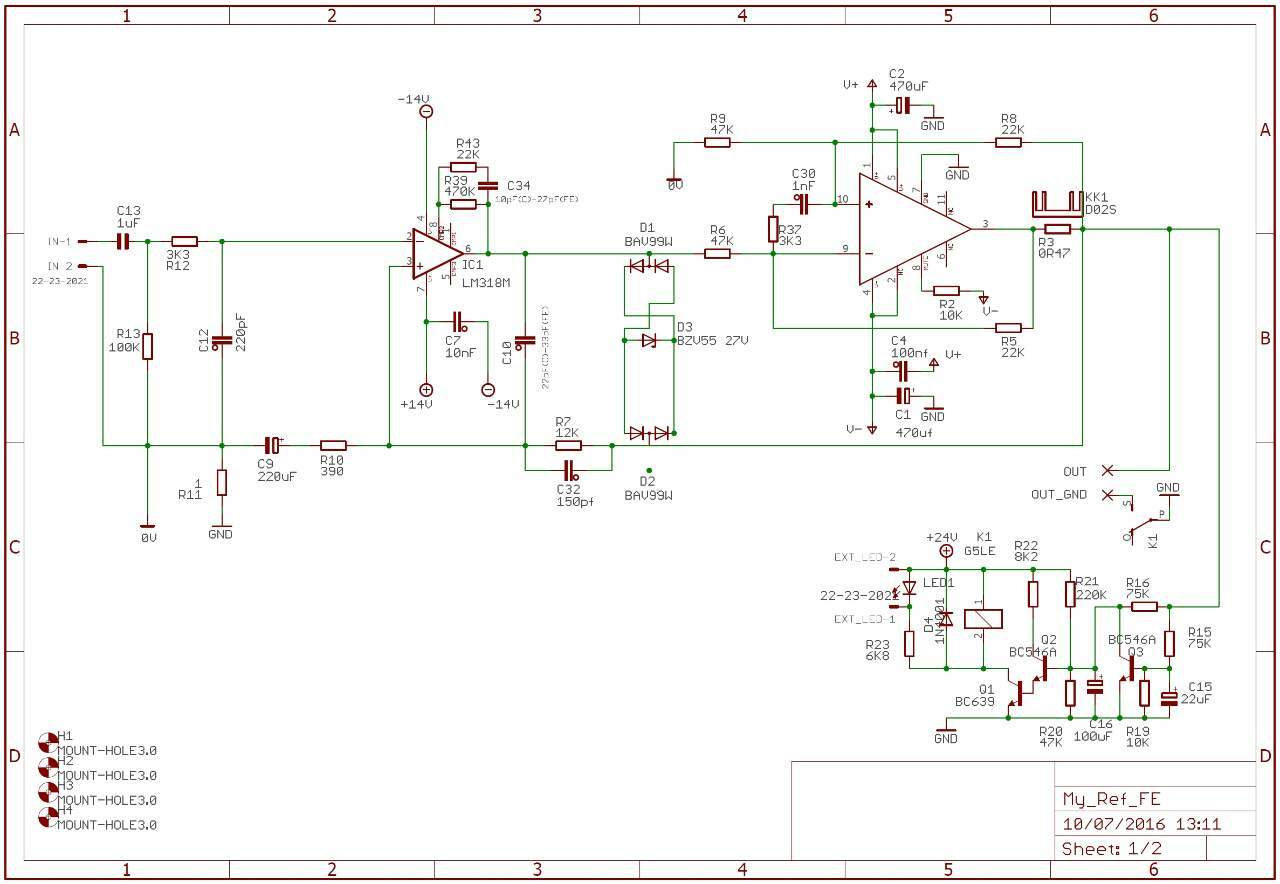This screenshot has height=884, width=1280.
Task: Select the 'My_Ref_FE' title block text
Action: 1111,799
